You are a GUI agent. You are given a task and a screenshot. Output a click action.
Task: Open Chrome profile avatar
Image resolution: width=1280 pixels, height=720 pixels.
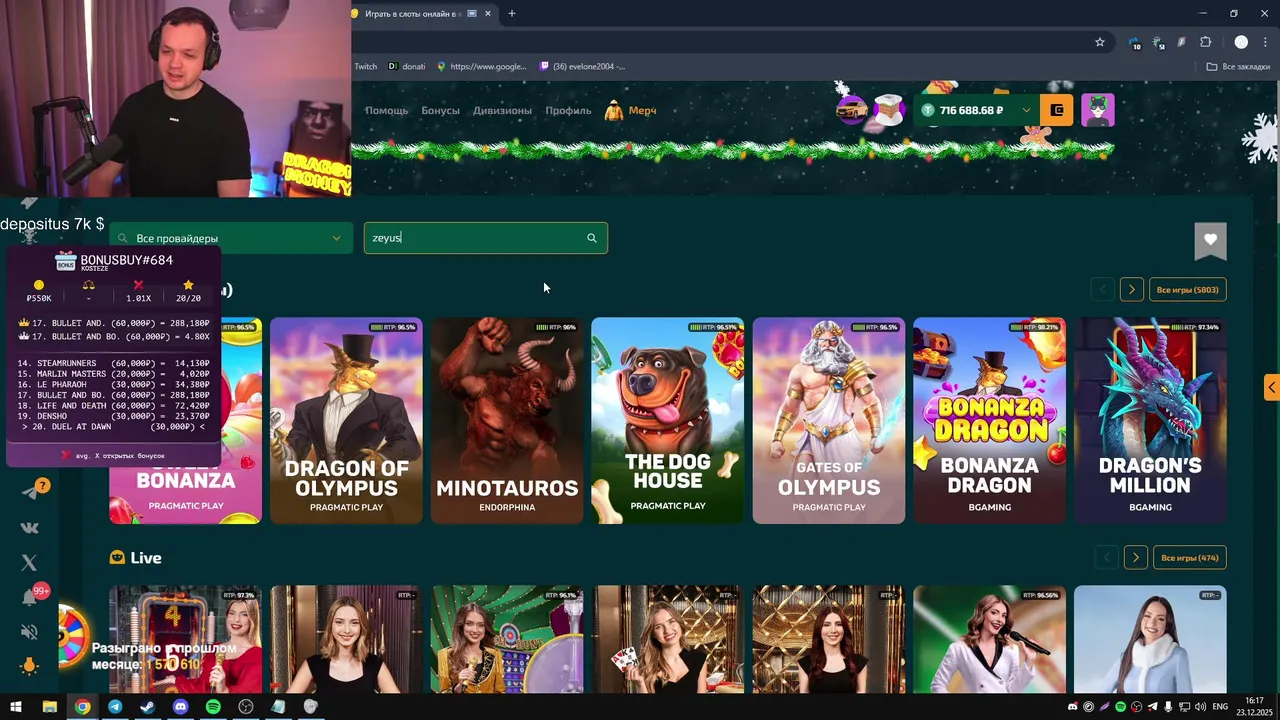[1241, 42]
